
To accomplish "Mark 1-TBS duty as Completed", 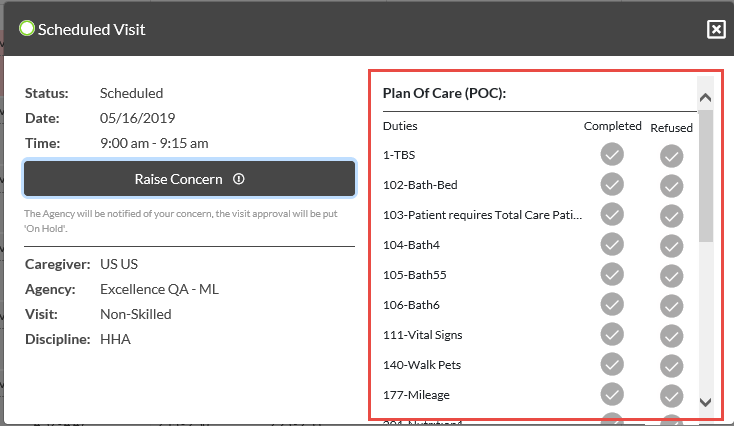I will click(x=612, y=154).
